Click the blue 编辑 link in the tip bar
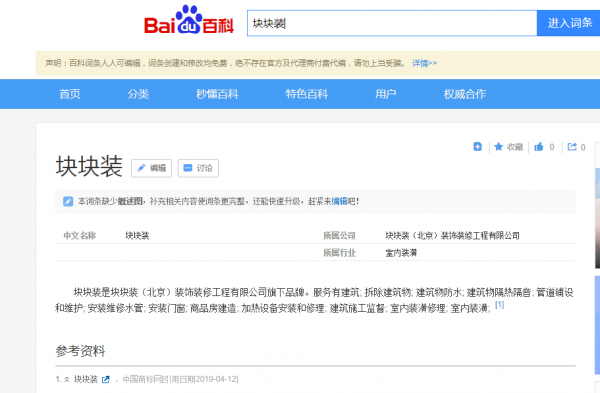Image resolution: width=600 pixels, height=393 pixels. pyautogui.click(x=339, y=201)
